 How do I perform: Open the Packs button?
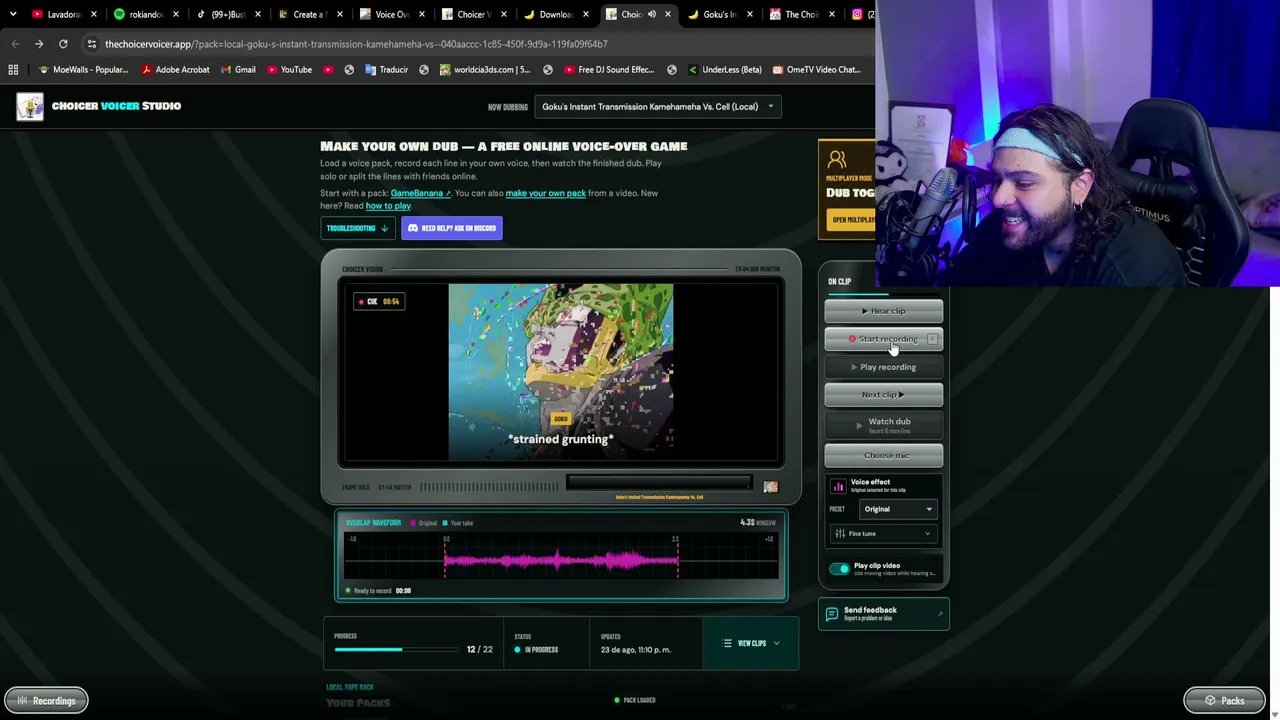pos(1225,701)
